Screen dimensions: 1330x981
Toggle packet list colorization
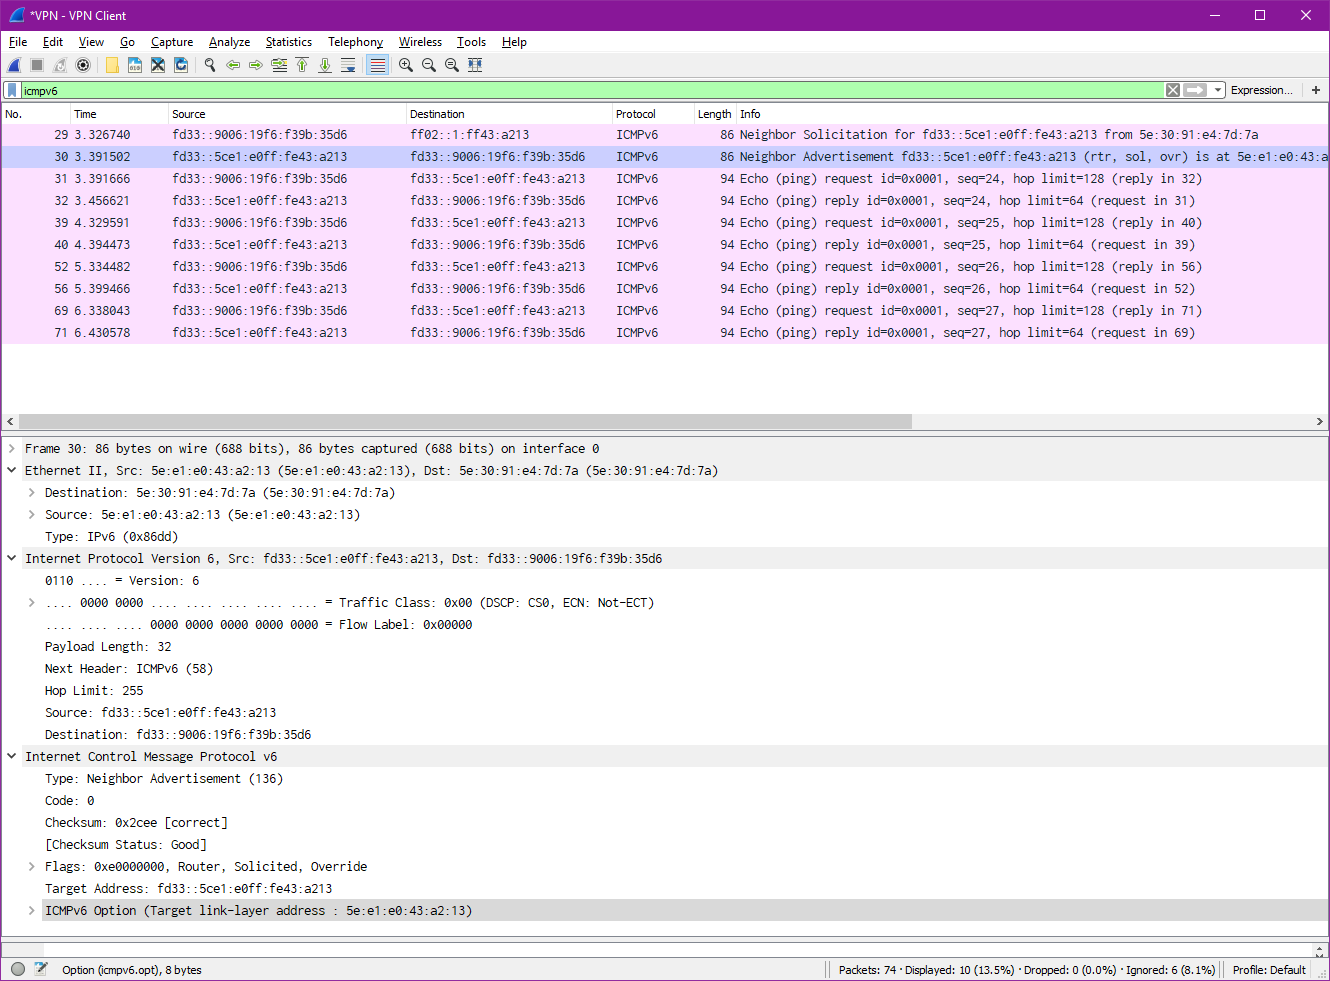pyautogui.click(x=377, y=65)
